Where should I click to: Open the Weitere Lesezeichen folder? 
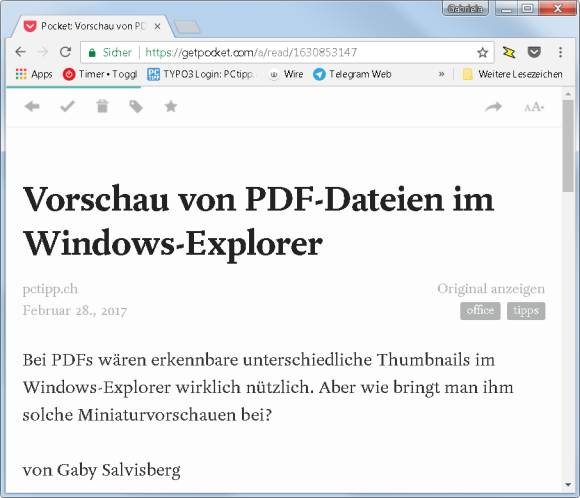coord(513,74)
